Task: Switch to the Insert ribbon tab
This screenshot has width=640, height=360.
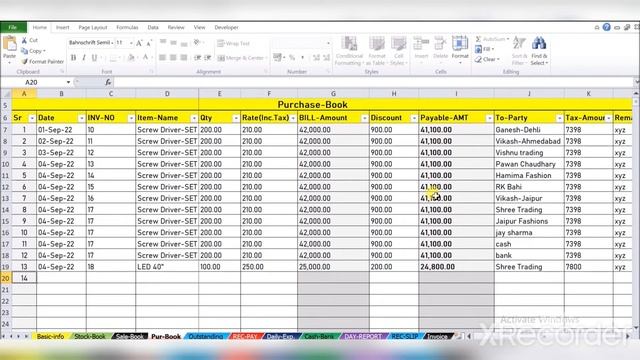Action: 62,27
